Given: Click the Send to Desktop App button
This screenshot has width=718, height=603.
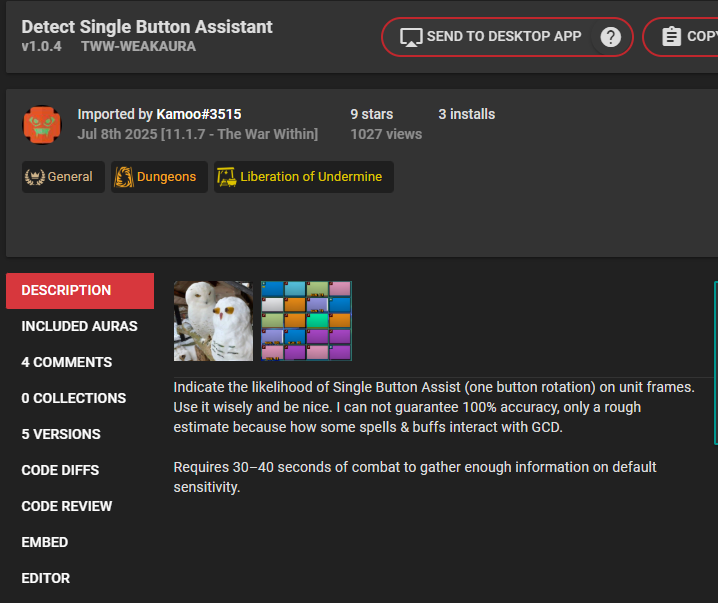Looking at the screenshot, I should (x=507, y=37).
